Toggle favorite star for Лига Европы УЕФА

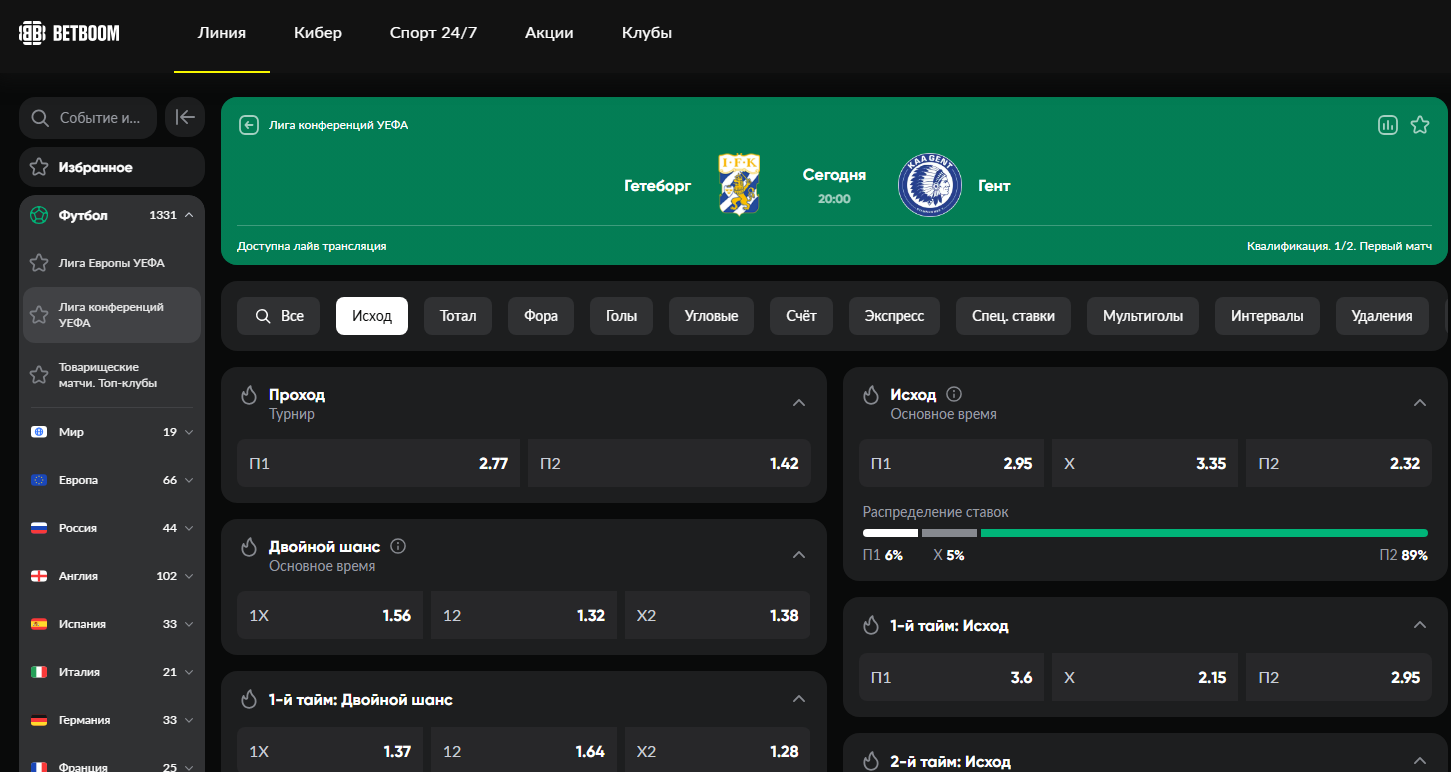[39, 263]
